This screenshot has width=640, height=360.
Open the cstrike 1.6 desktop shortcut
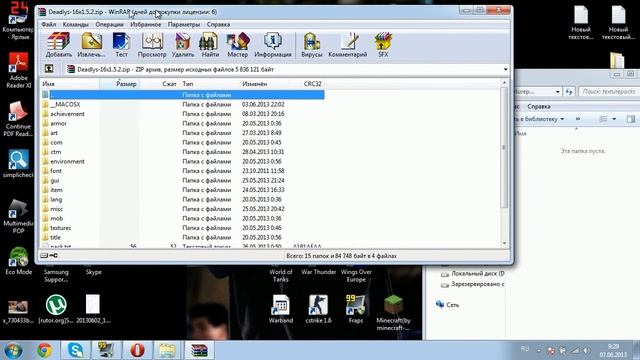point(318,309)
